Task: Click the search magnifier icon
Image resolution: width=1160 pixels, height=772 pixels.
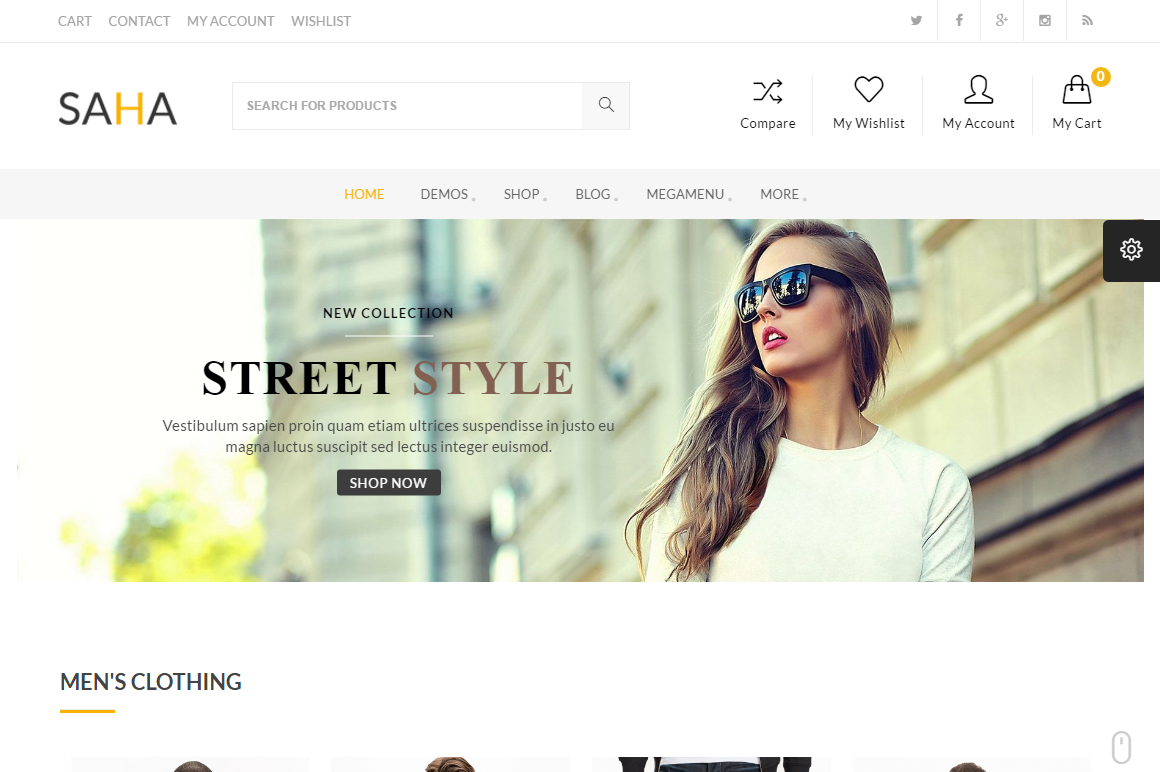Action: point(606,105)
